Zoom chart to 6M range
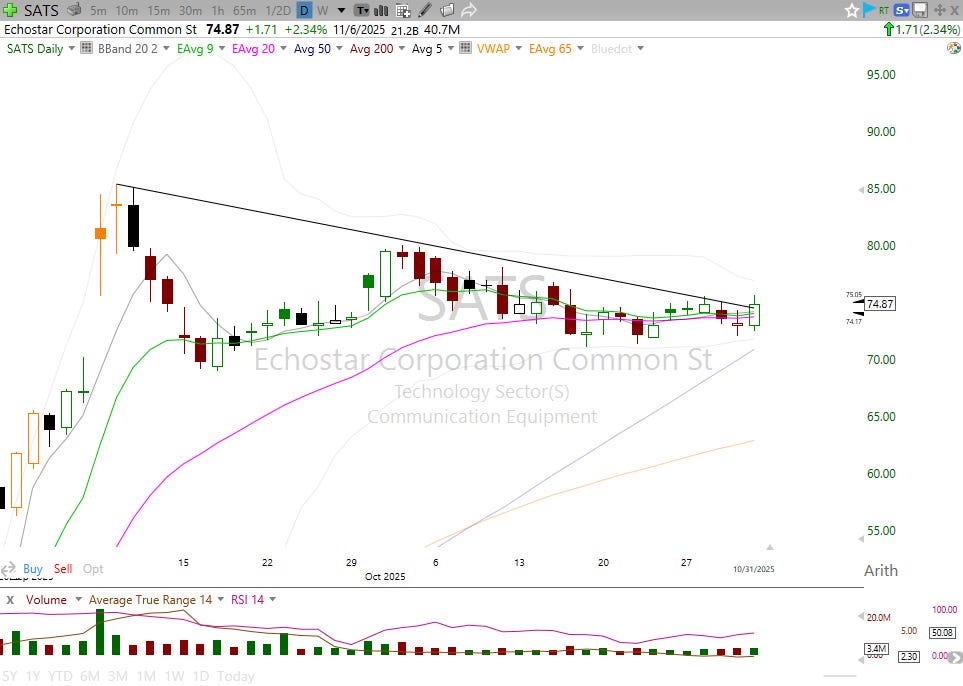Screen dimensions: 963x686 (x=90, y=676)
